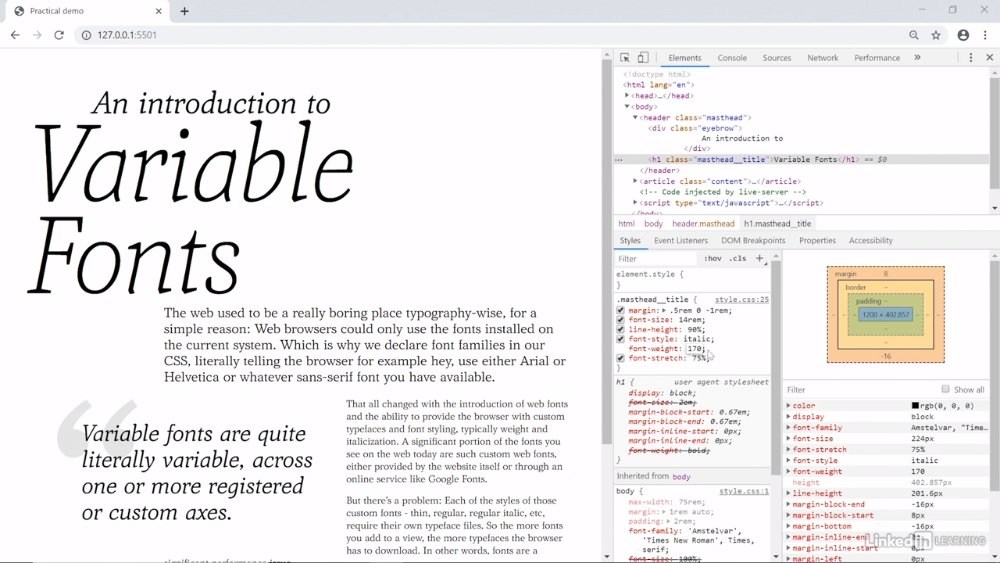Go back using the browser back arrow
This screenshot has width=1000, height=563.
(x=15, y=35)
